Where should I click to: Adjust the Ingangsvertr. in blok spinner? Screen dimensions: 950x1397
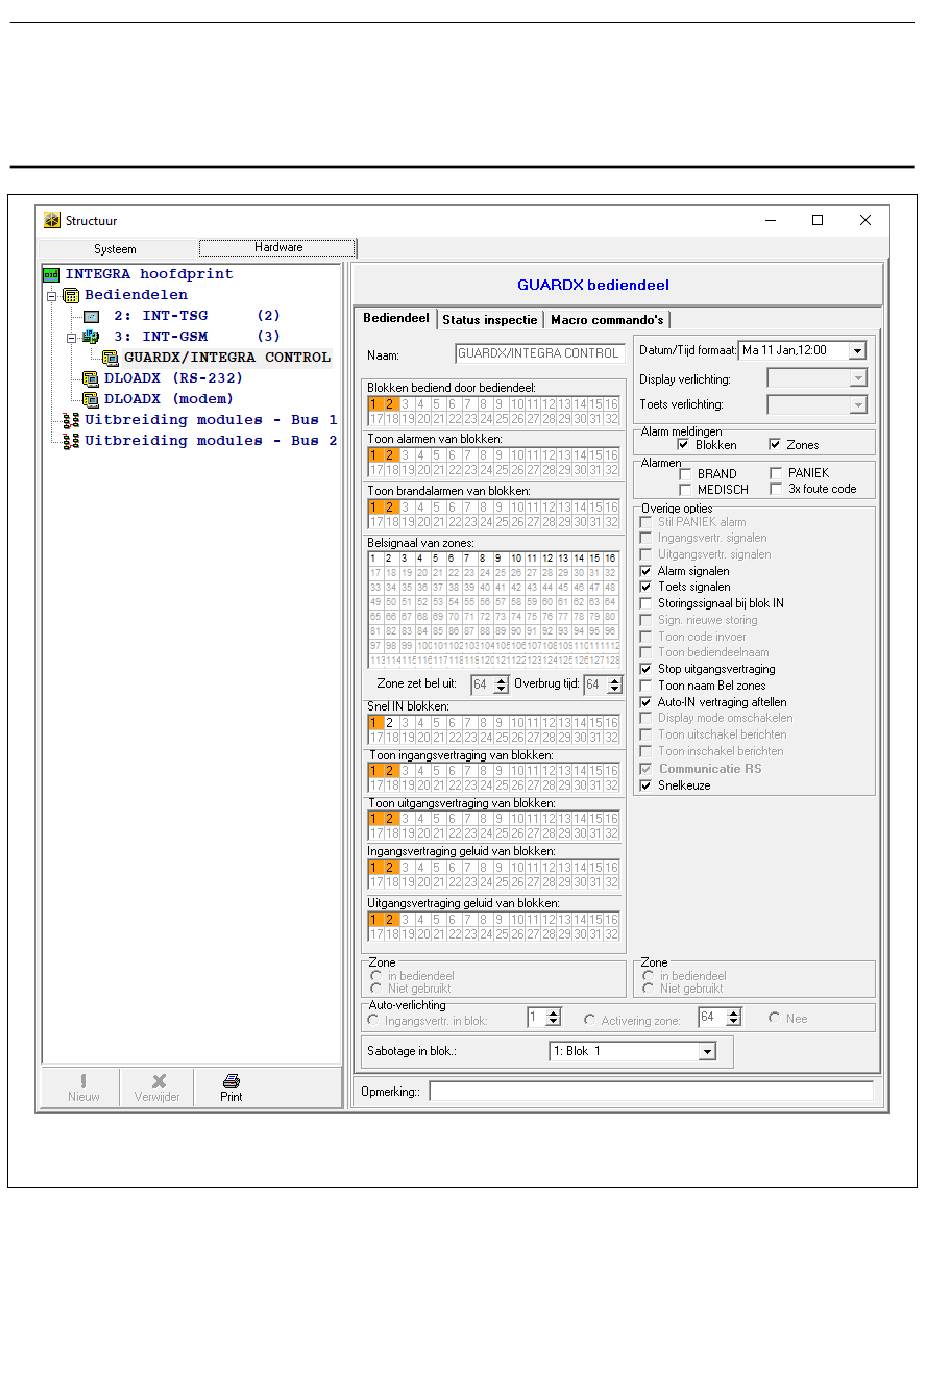553,1017
